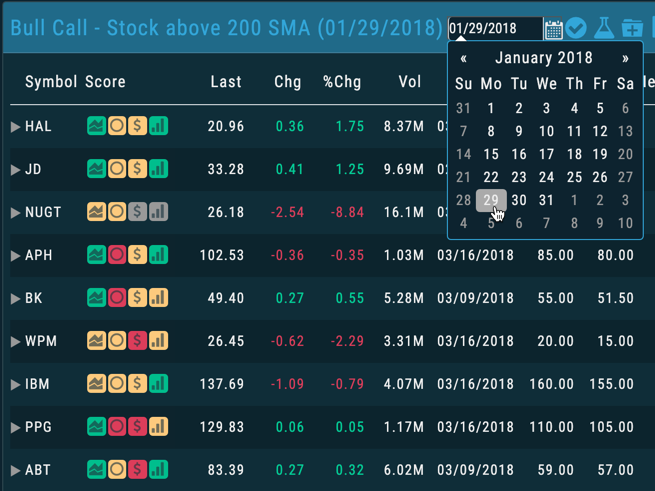Pick January 31 in the date picker

546,200
